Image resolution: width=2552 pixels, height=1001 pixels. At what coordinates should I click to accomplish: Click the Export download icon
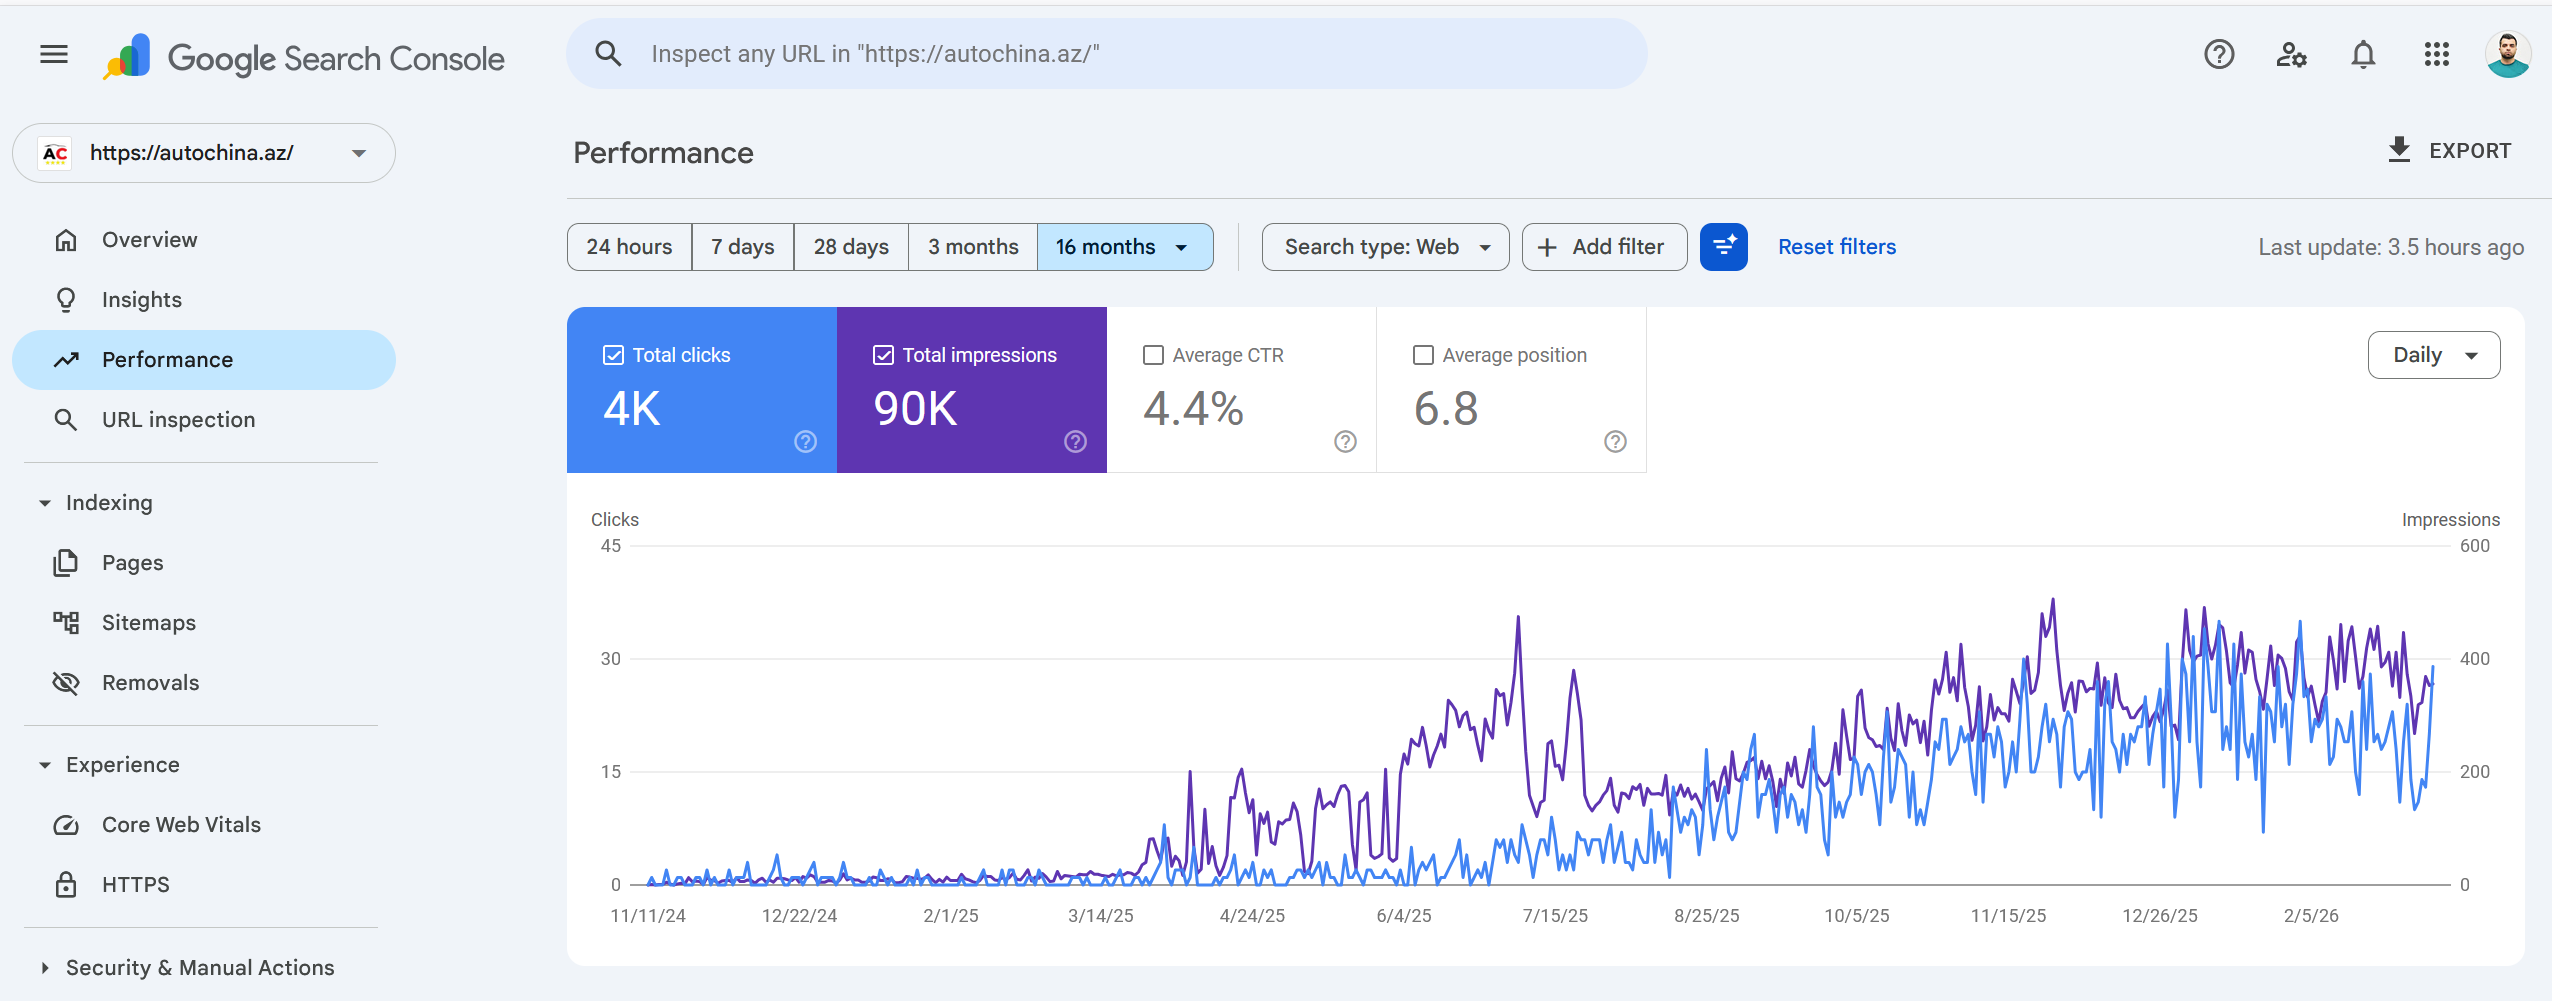click(x=2399, y=150)
